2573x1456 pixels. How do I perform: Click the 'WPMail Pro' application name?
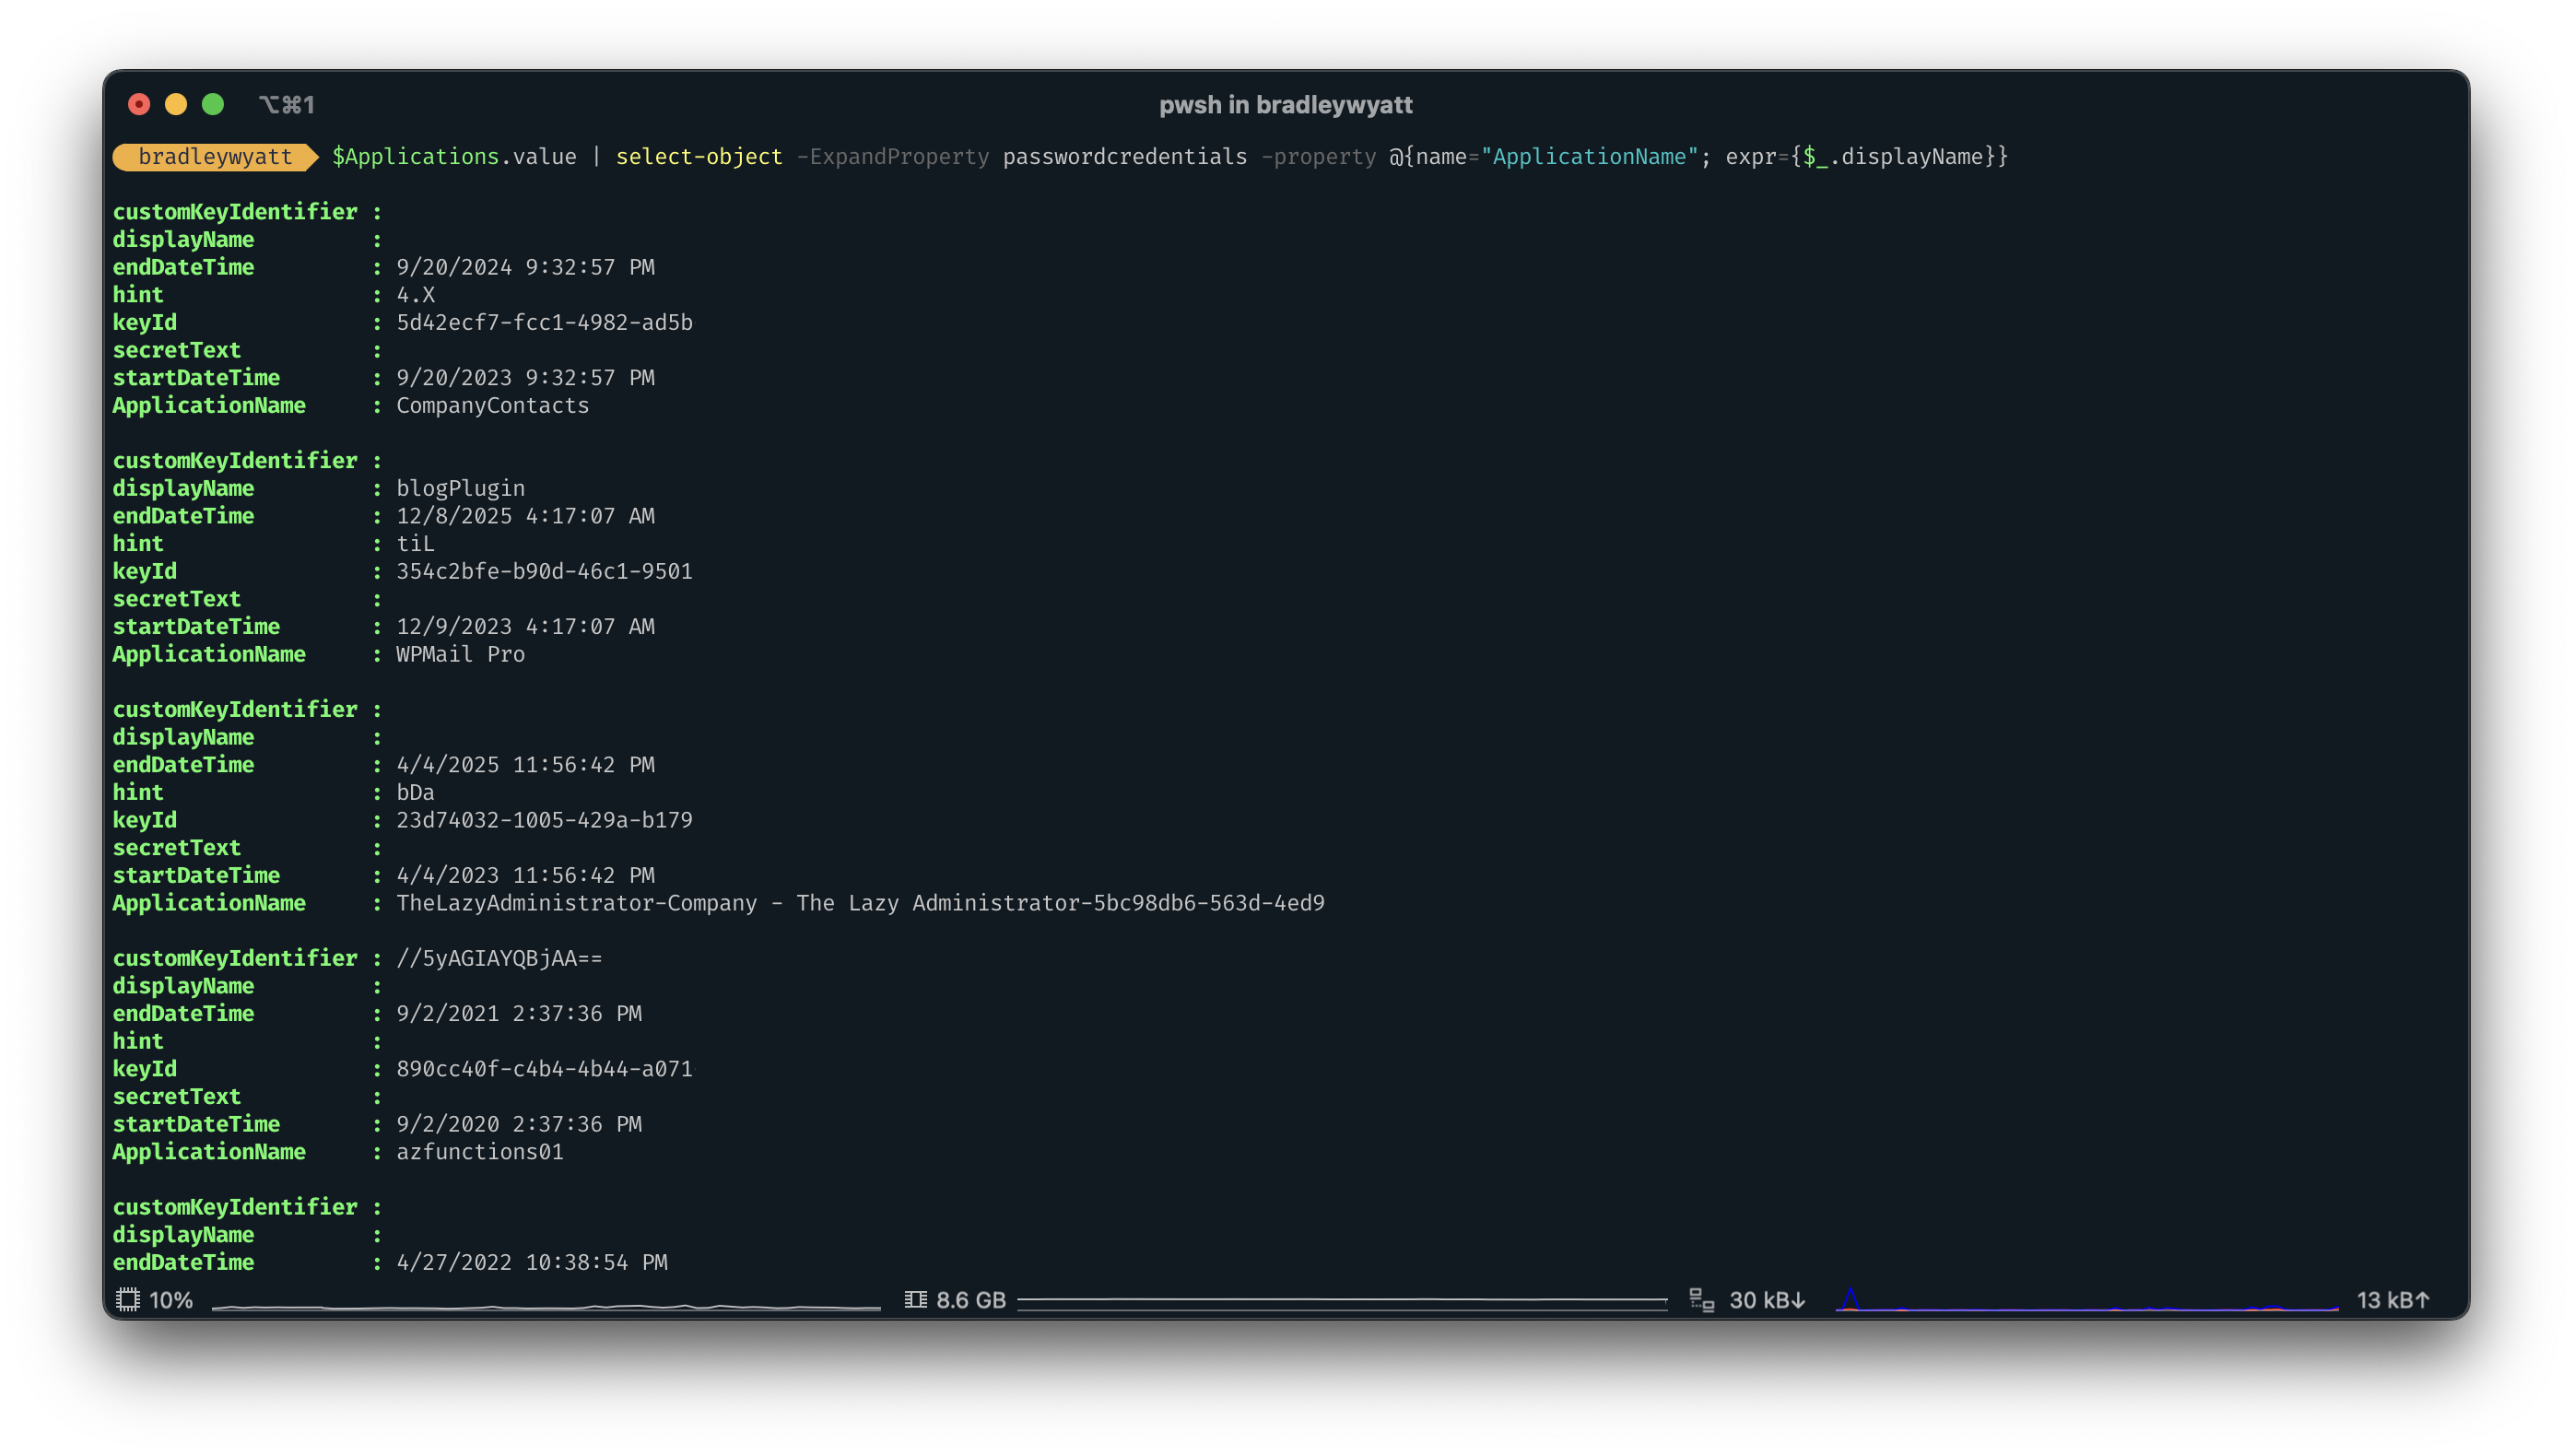[461, 654]
